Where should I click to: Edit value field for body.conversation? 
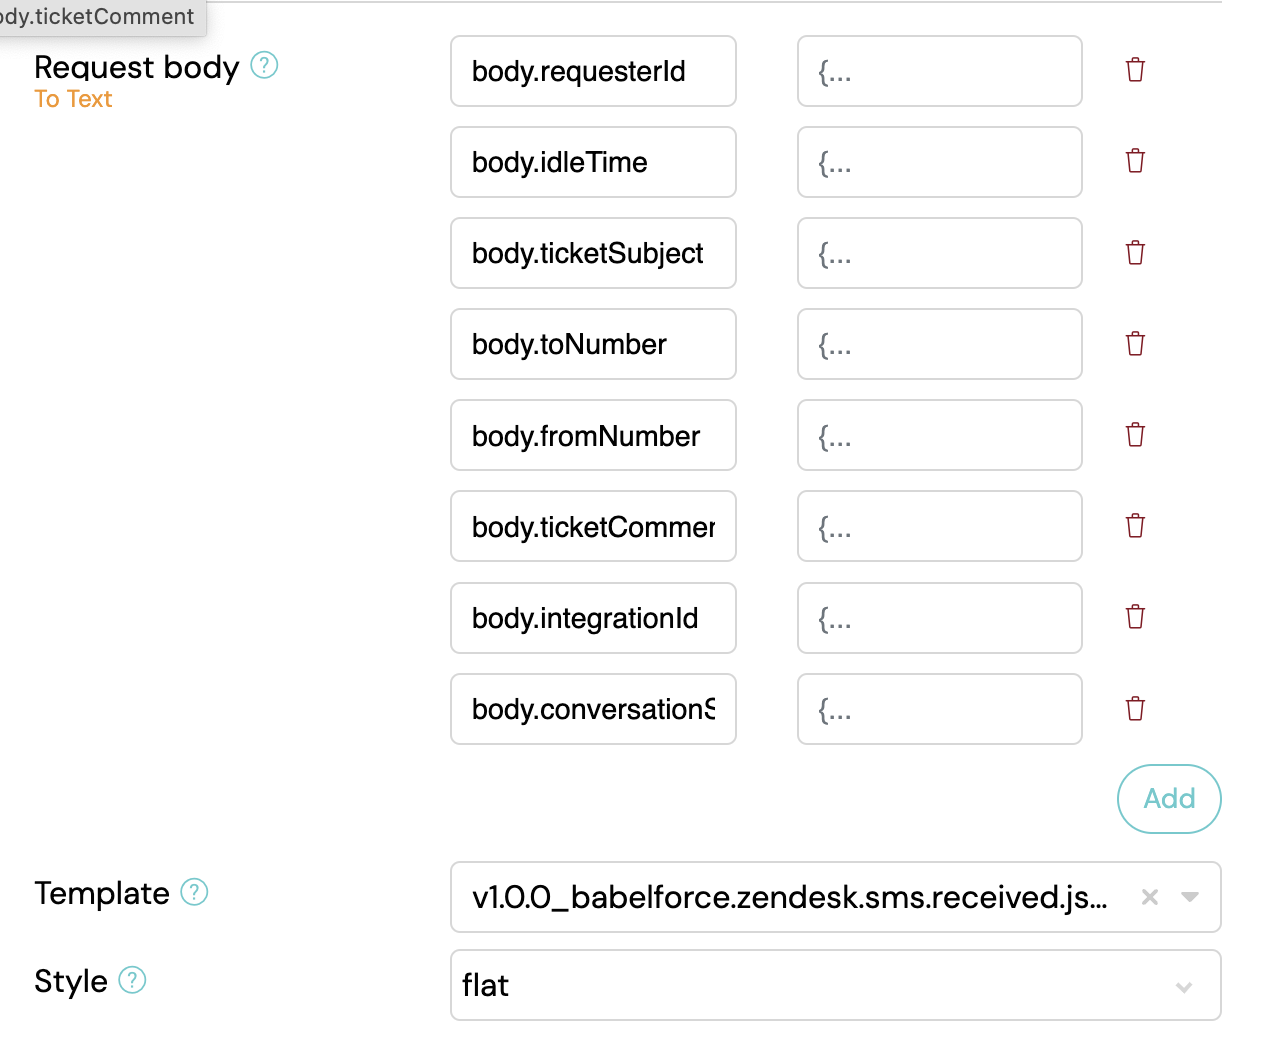(940, 709)
